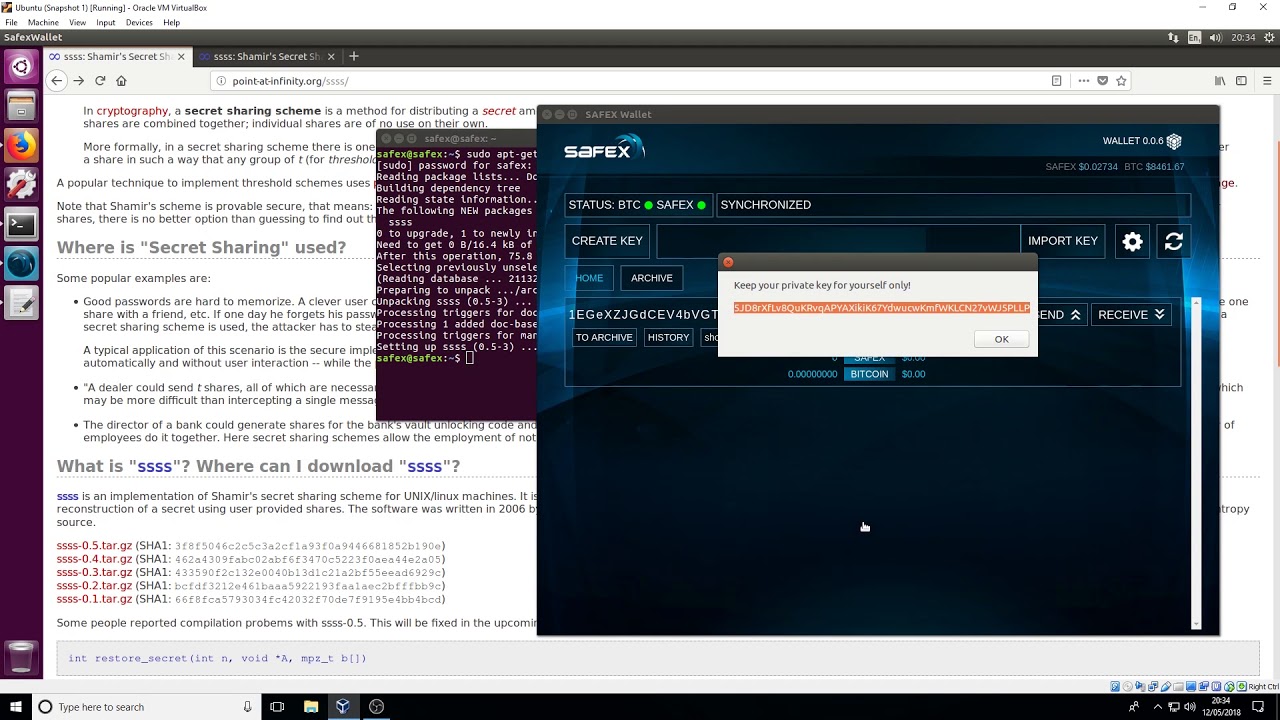1280x720 pixels.
Task: Download ssss-0.1.tar.gz
Action: coord(94,599)
